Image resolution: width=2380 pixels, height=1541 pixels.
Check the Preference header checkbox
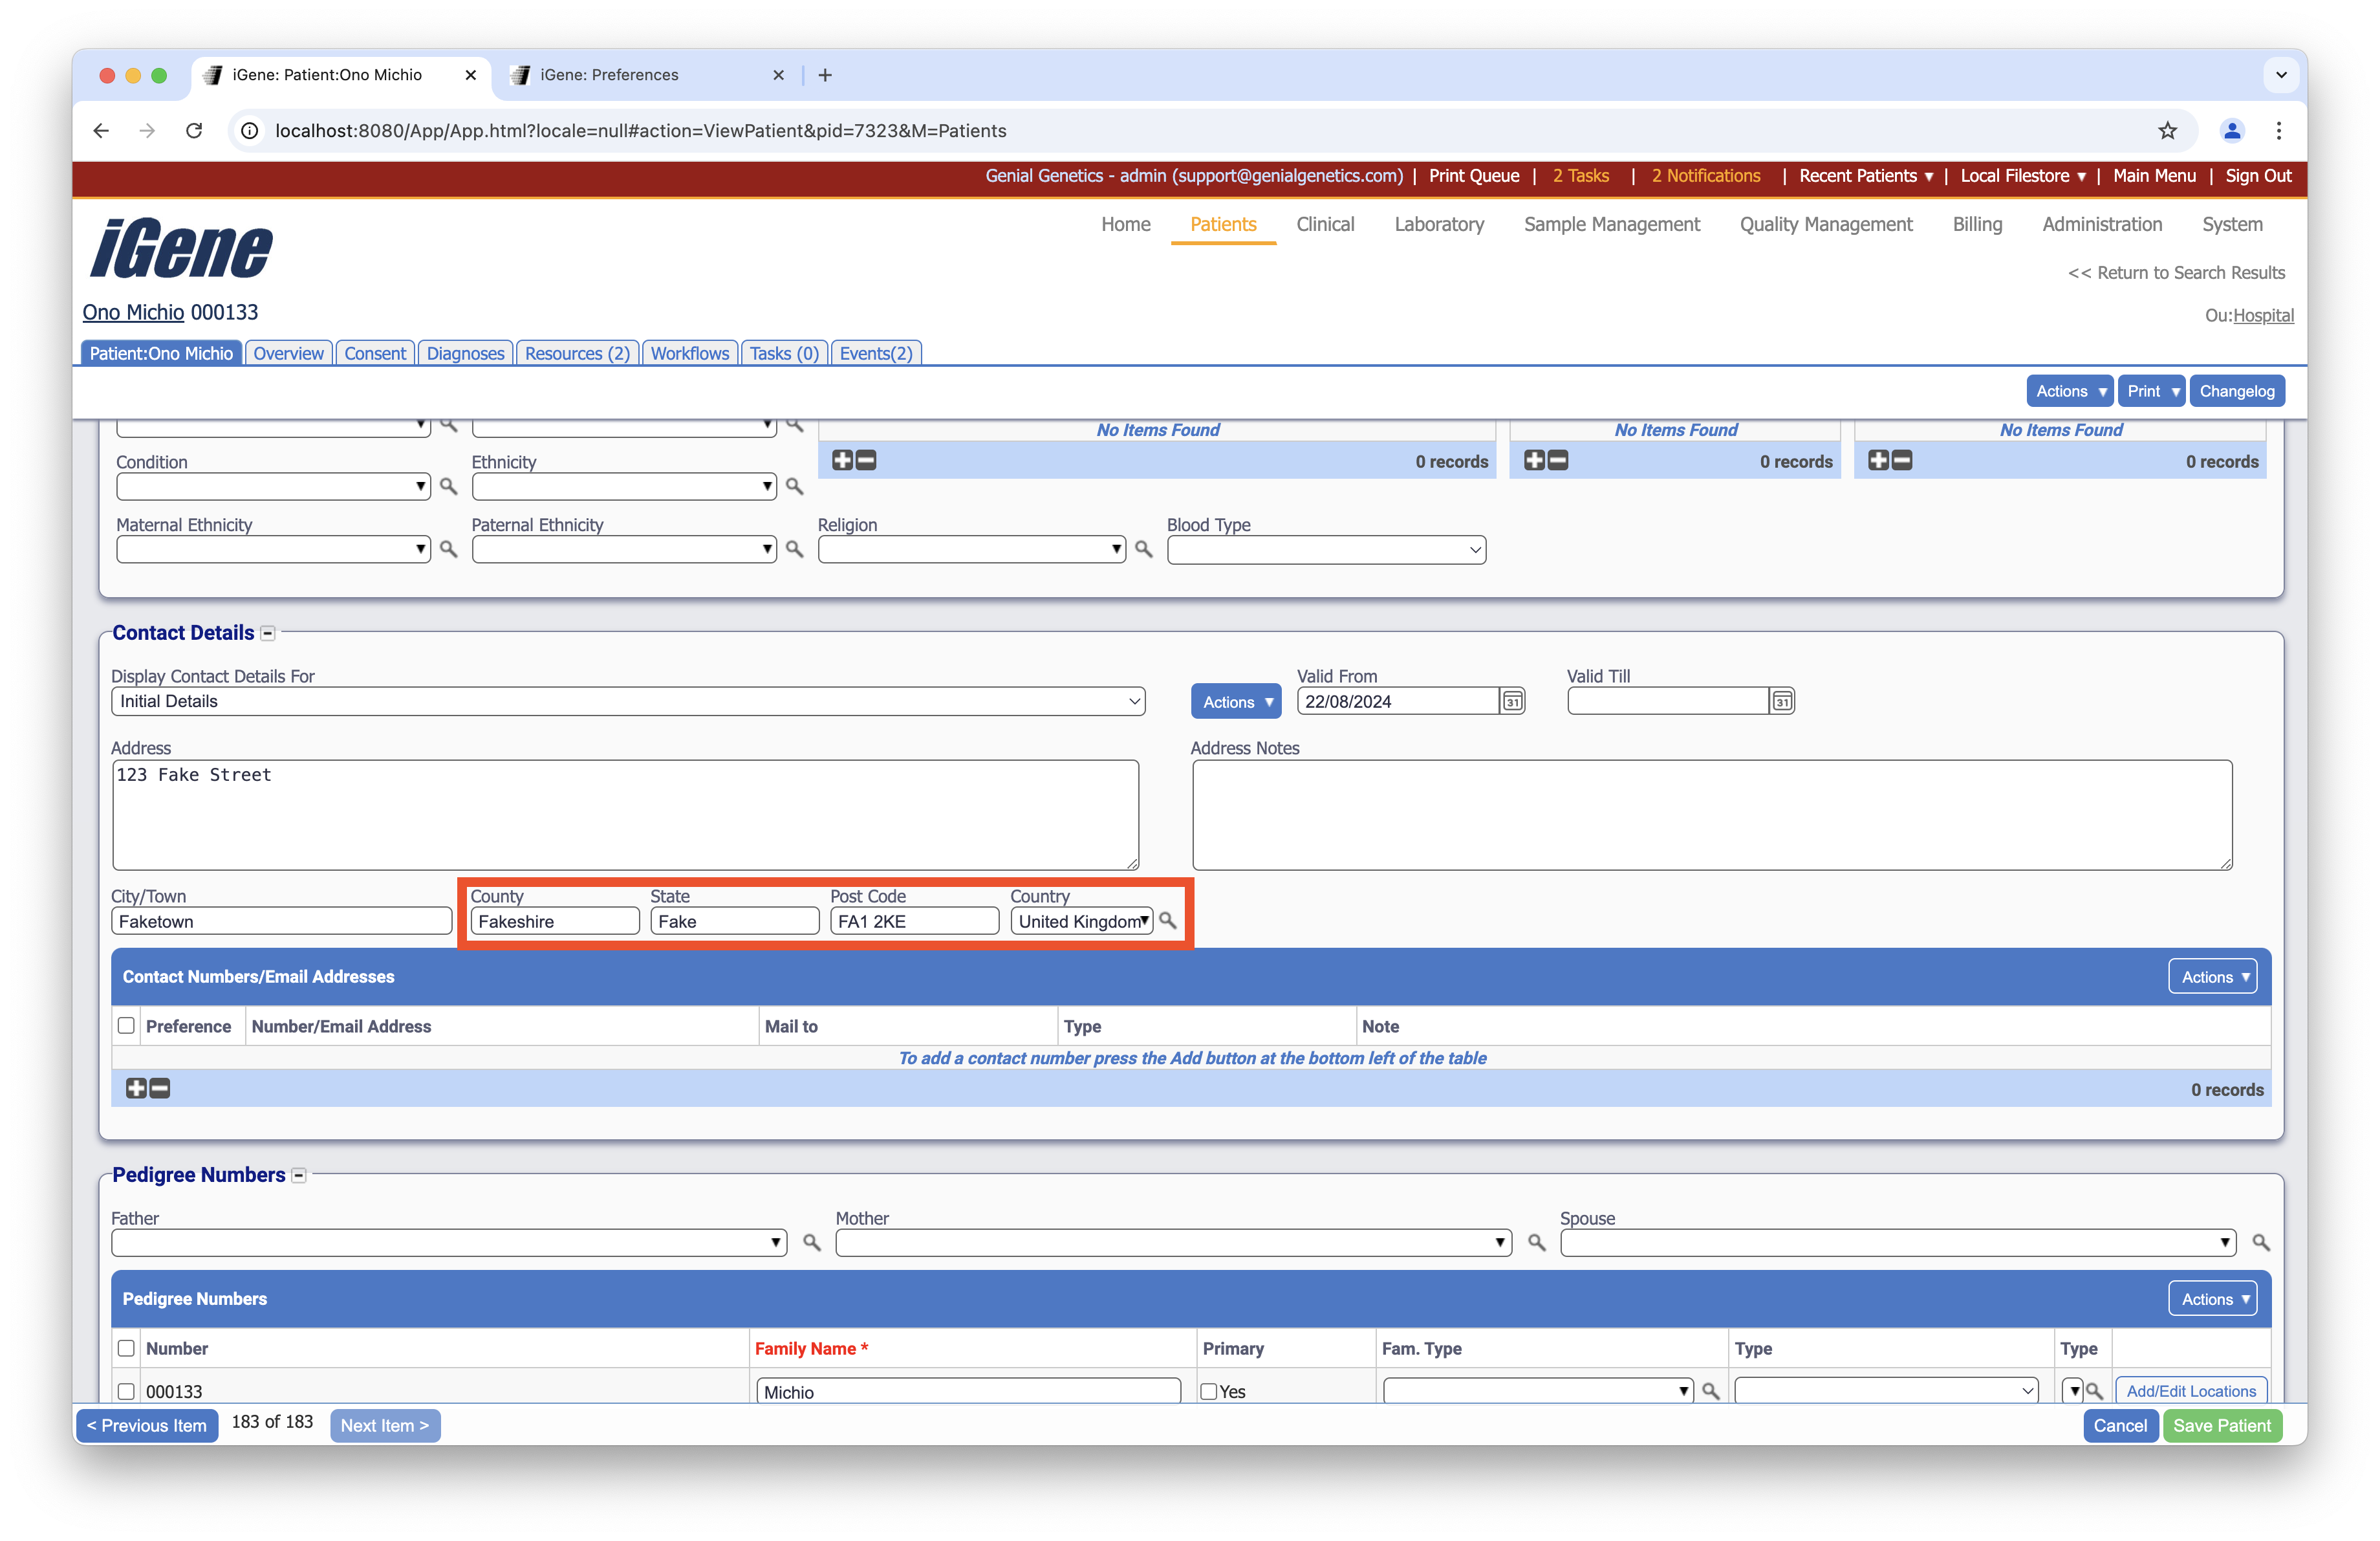point(126,1026)
